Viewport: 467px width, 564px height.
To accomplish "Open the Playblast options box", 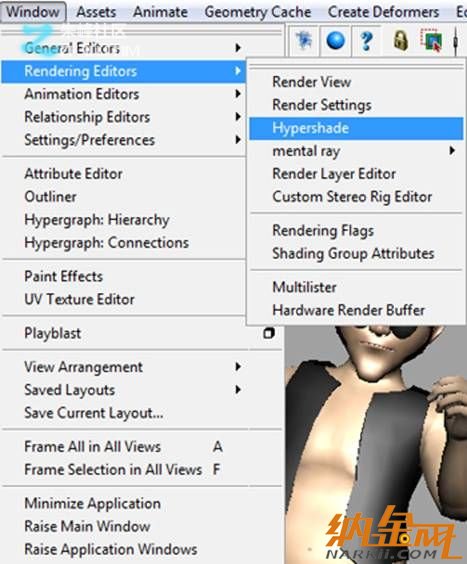I will coord(269,333).
